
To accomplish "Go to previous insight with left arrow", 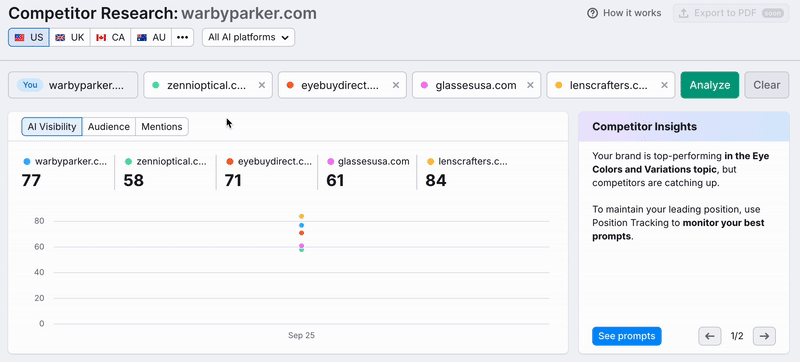I will 710,336.
